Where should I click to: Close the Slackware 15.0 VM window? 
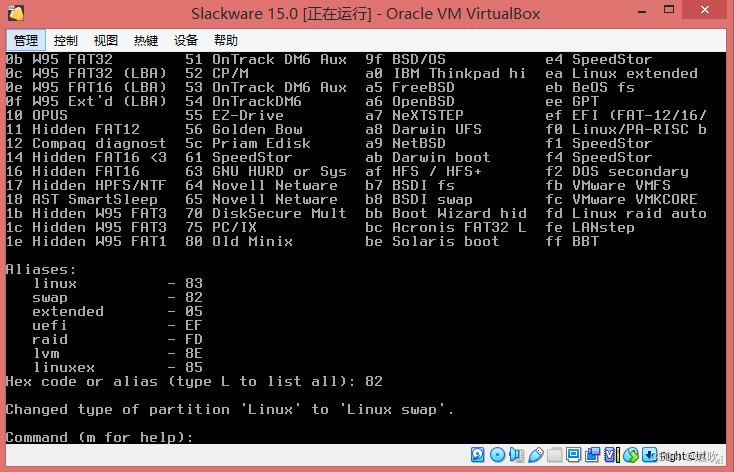click(705, 10)
